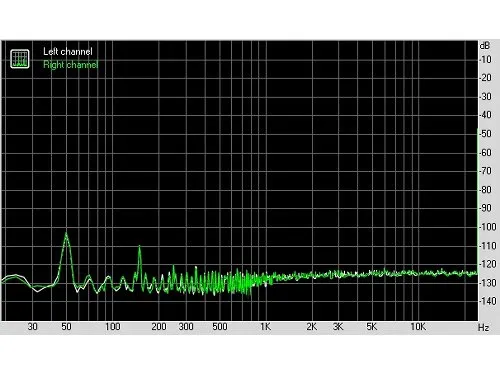Click the '-120' dB axis value
This screenshot has width=500, height=375.
(488, 264)
